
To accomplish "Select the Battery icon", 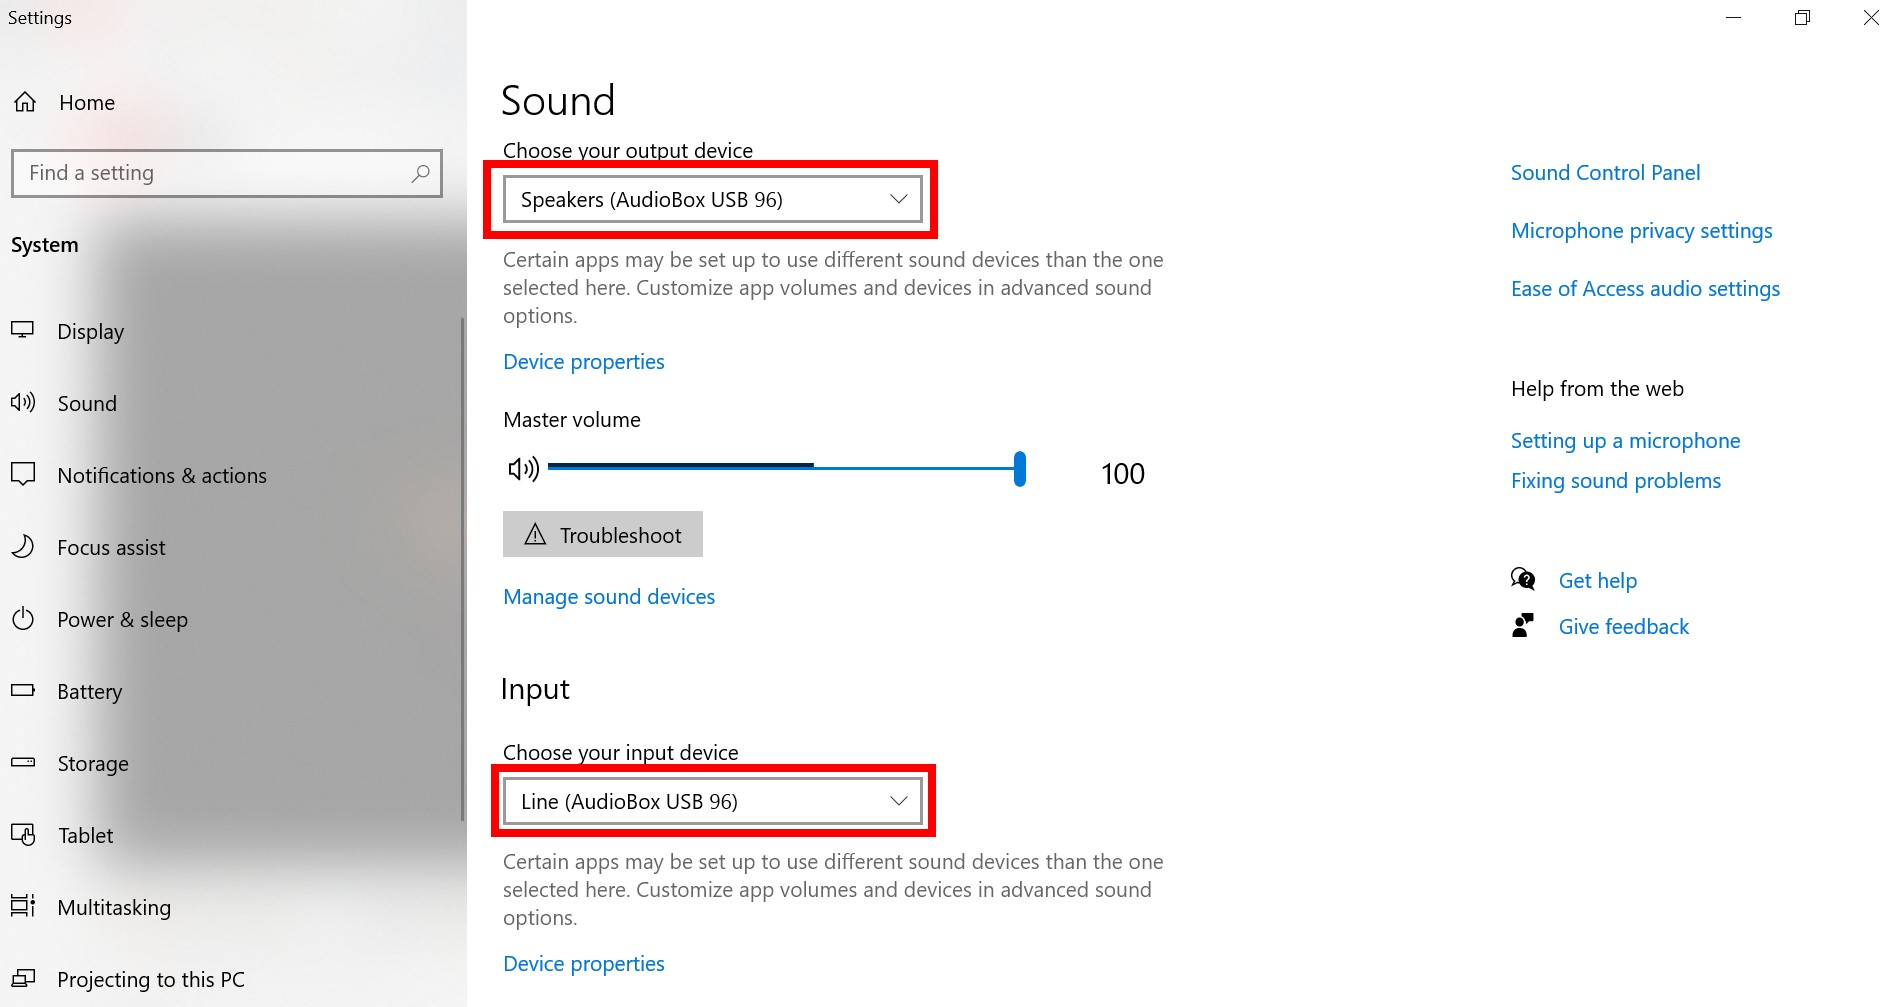I will click(x=24, y=690).
